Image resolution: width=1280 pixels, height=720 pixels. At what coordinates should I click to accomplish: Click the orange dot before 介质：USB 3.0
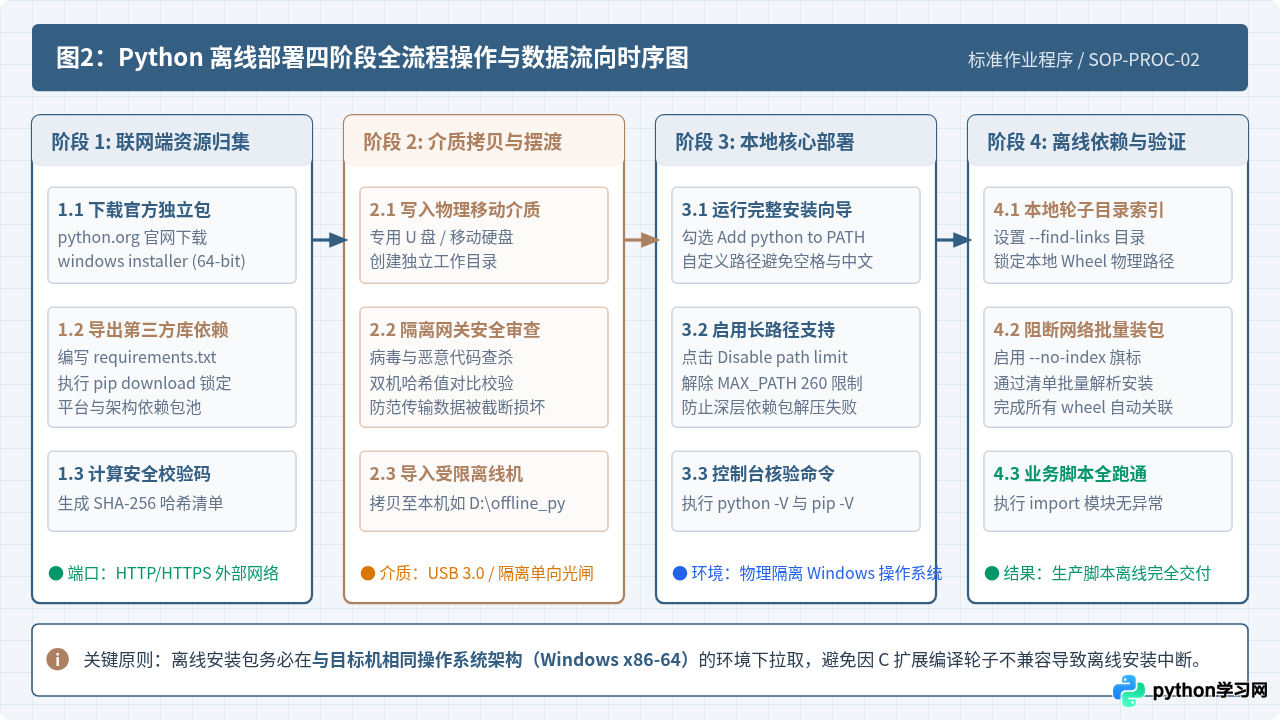click(368, 573)
